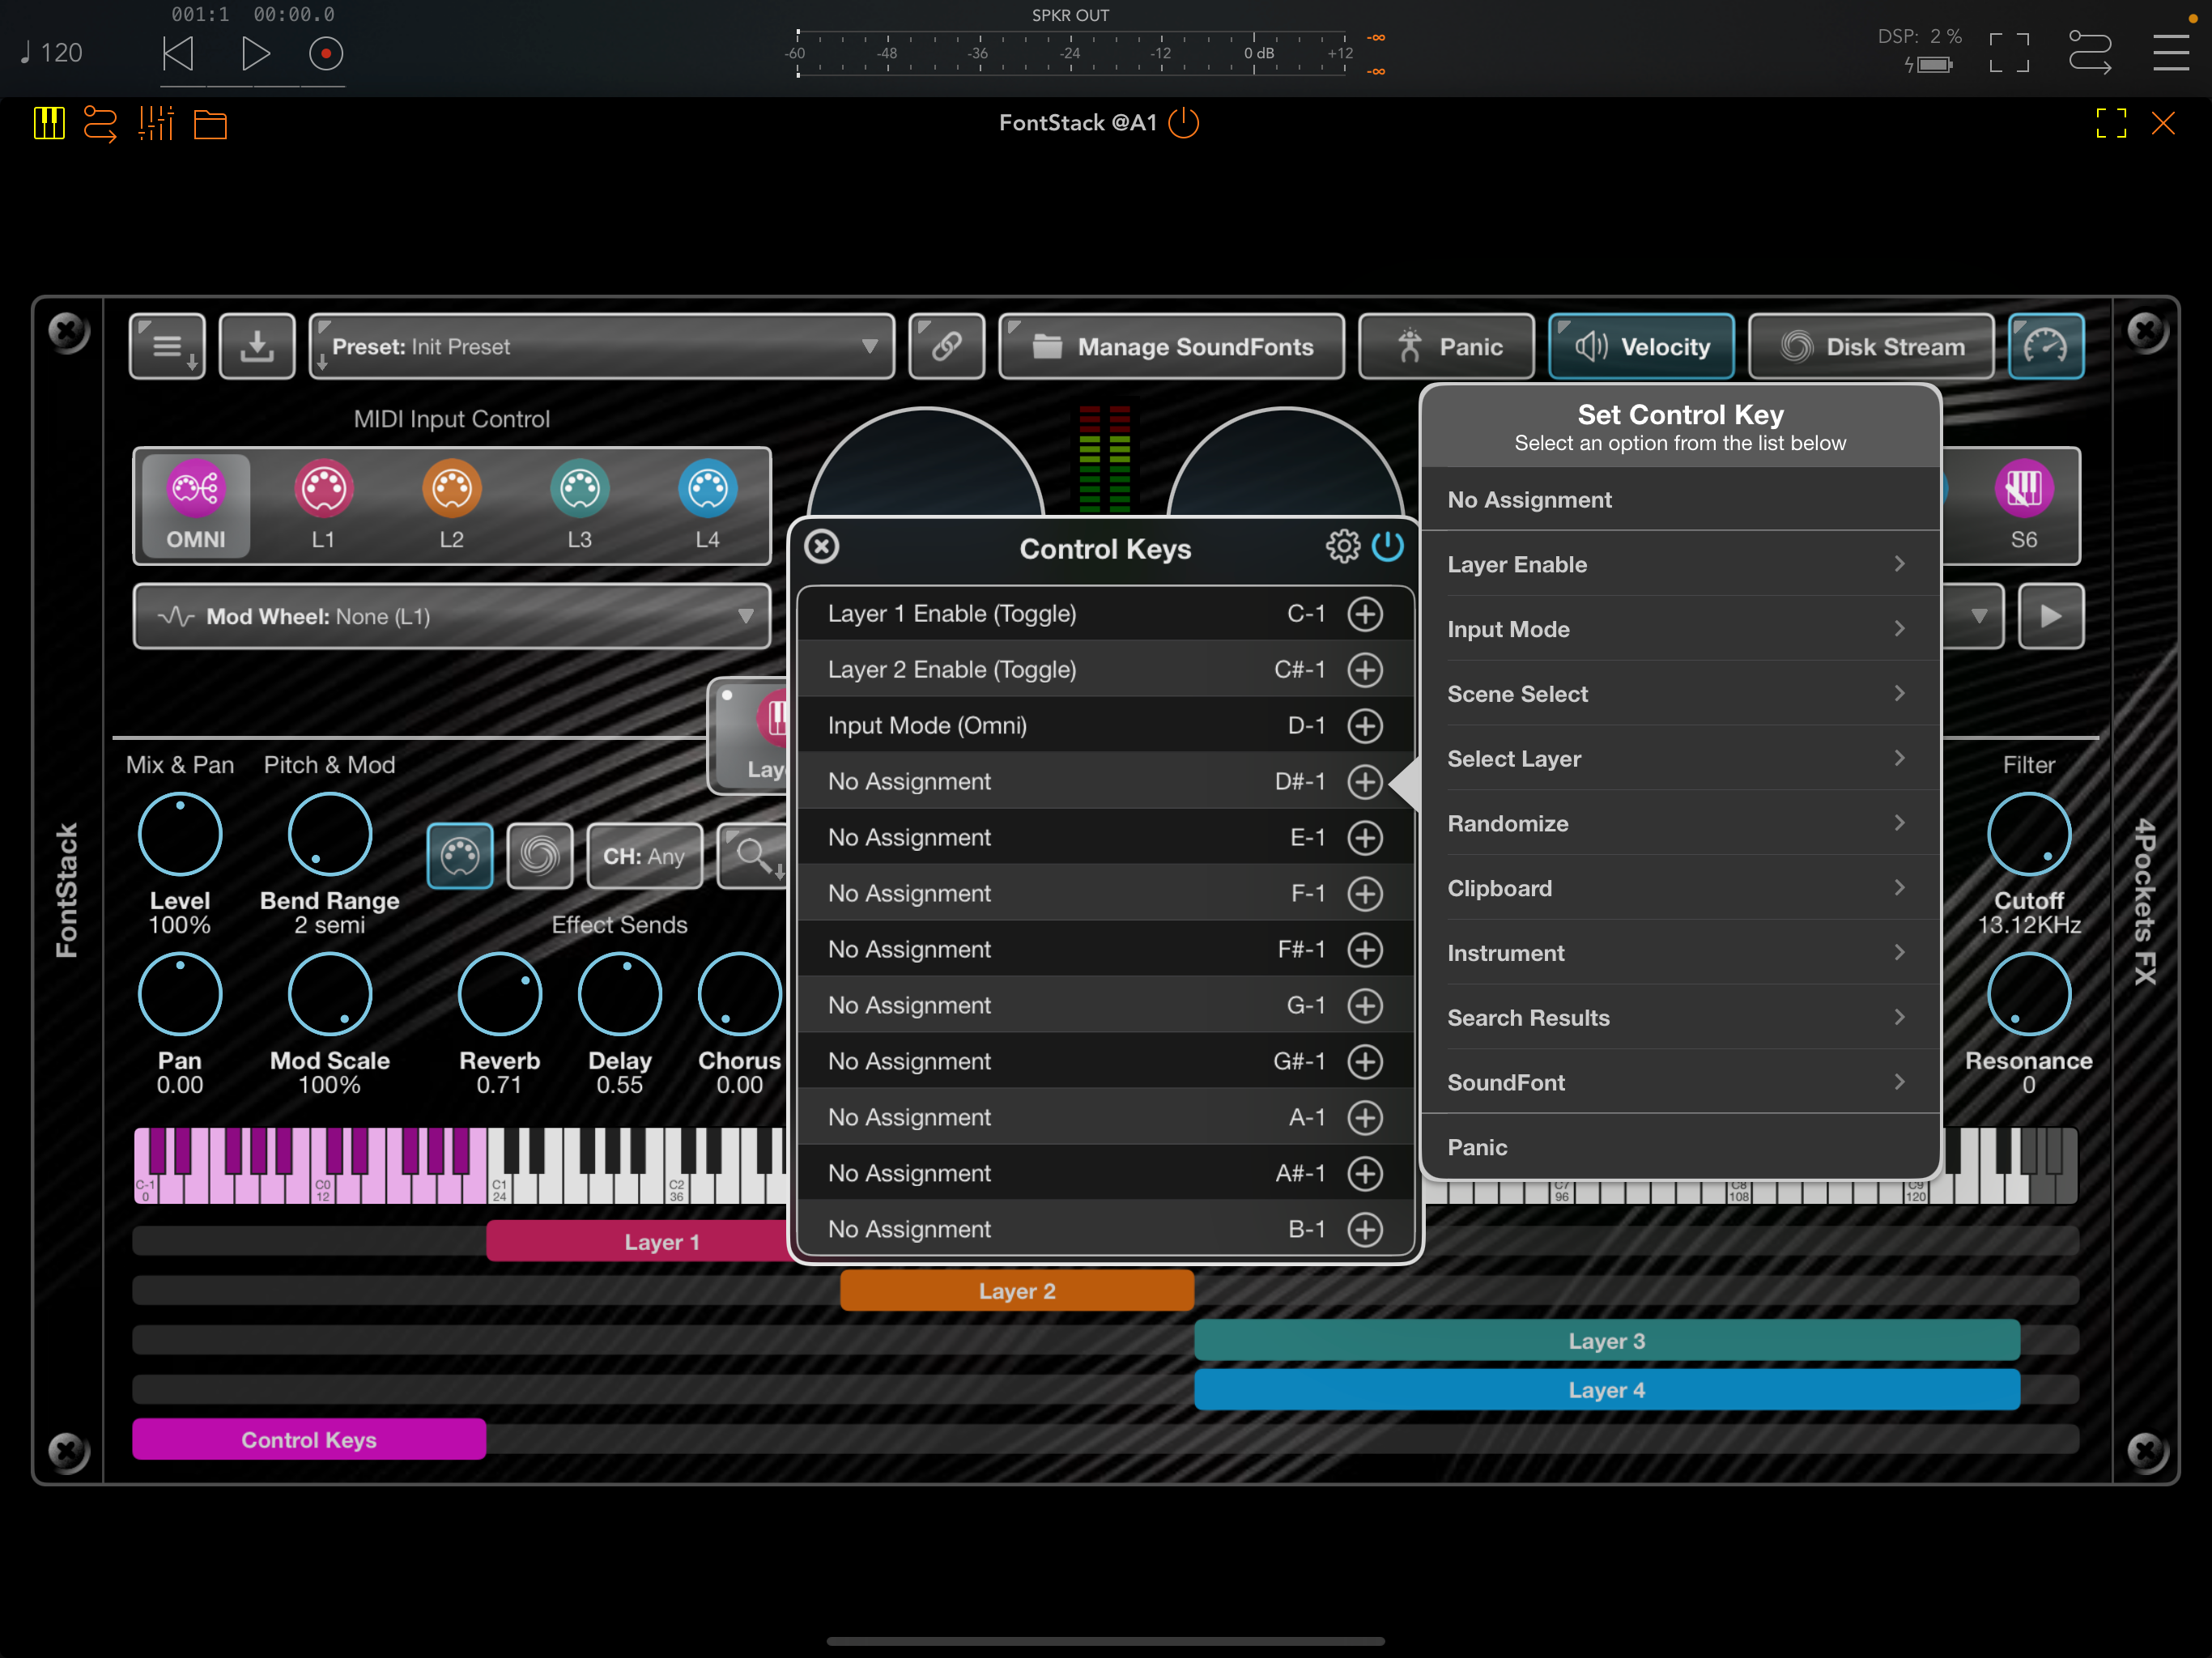Click the Reverb send knob
Image resolution: width=2212 pixels, height=1658 pixels.
click(x=499, y=994)
